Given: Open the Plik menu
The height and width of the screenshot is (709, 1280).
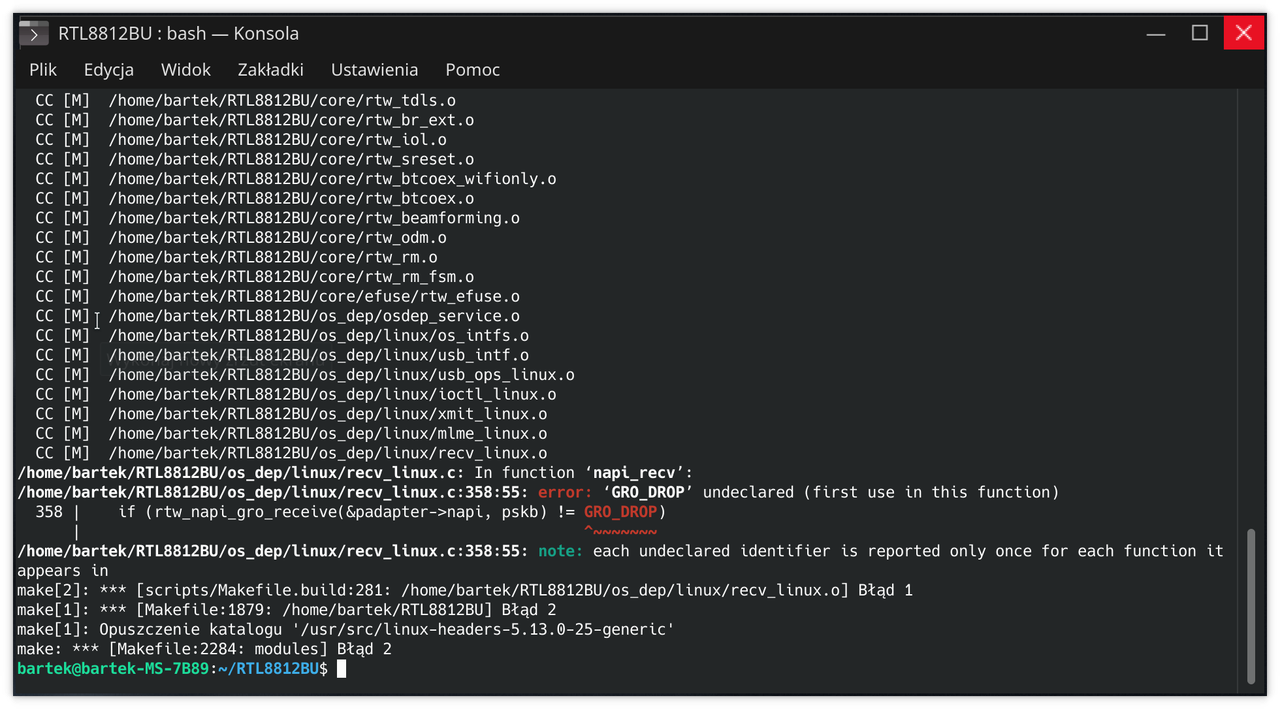Looking at the screenshot, I should [43, 69].
